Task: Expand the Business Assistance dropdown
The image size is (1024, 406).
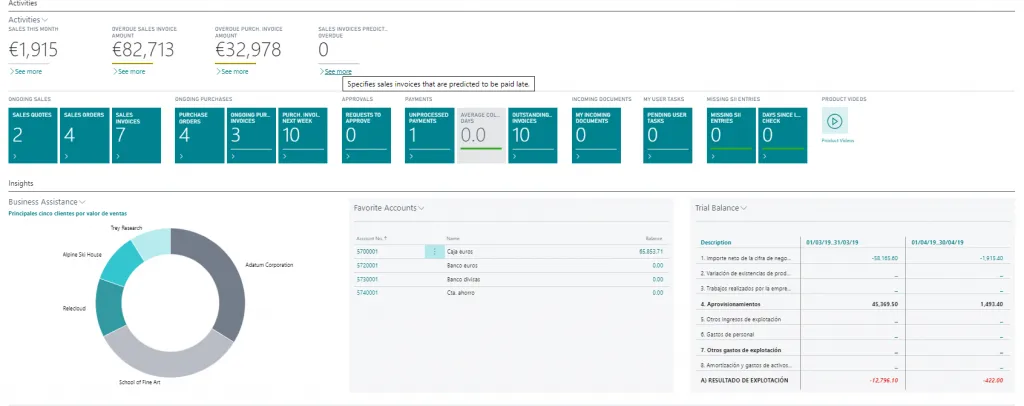Action: coord(82,202)
